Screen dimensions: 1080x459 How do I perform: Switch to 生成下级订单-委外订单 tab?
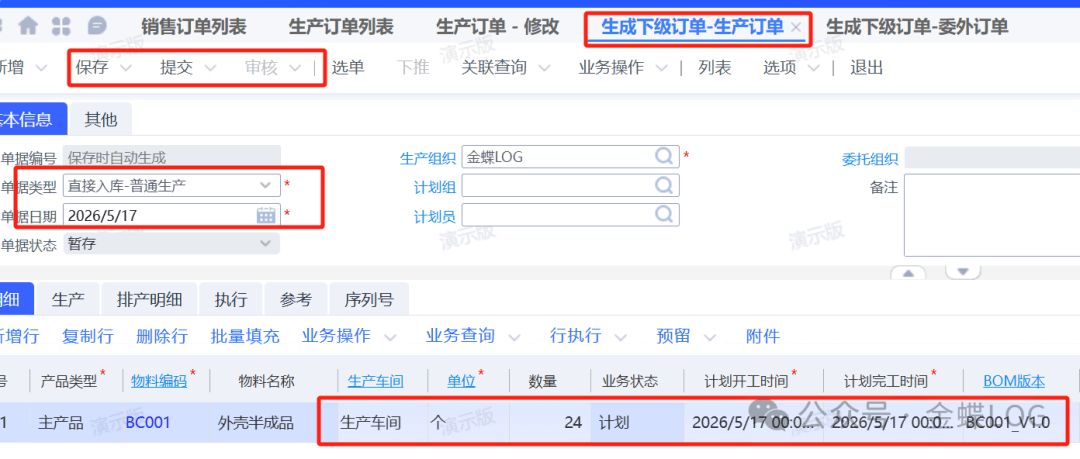(x=917, y=28)
